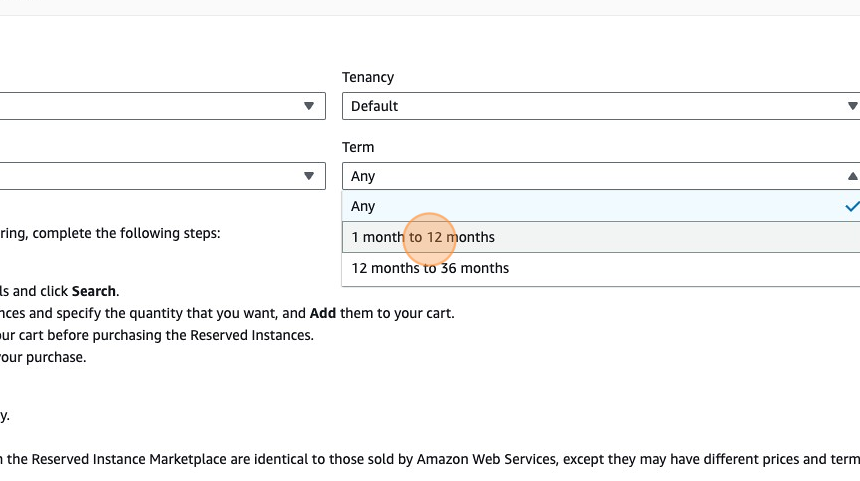860x481 pixels.
Task: Click the checkmark beside the Any option
Action: (x=851, y=206)
